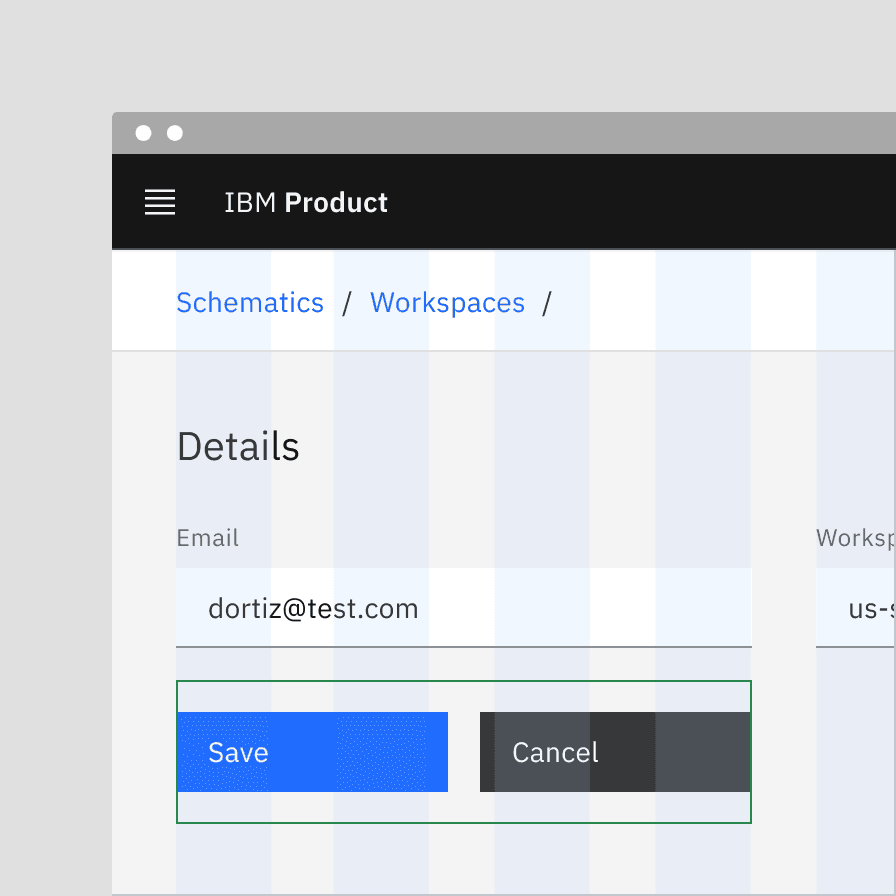896x896 pixels.
Task: Navigate to the Workspaces breadcrumb link
Action: [x=447, y=303]
